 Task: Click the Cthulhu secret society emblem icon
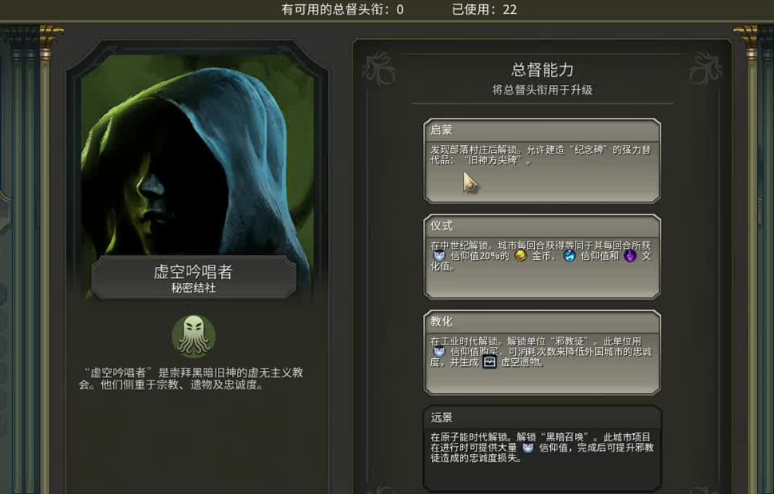coord(194,337)
